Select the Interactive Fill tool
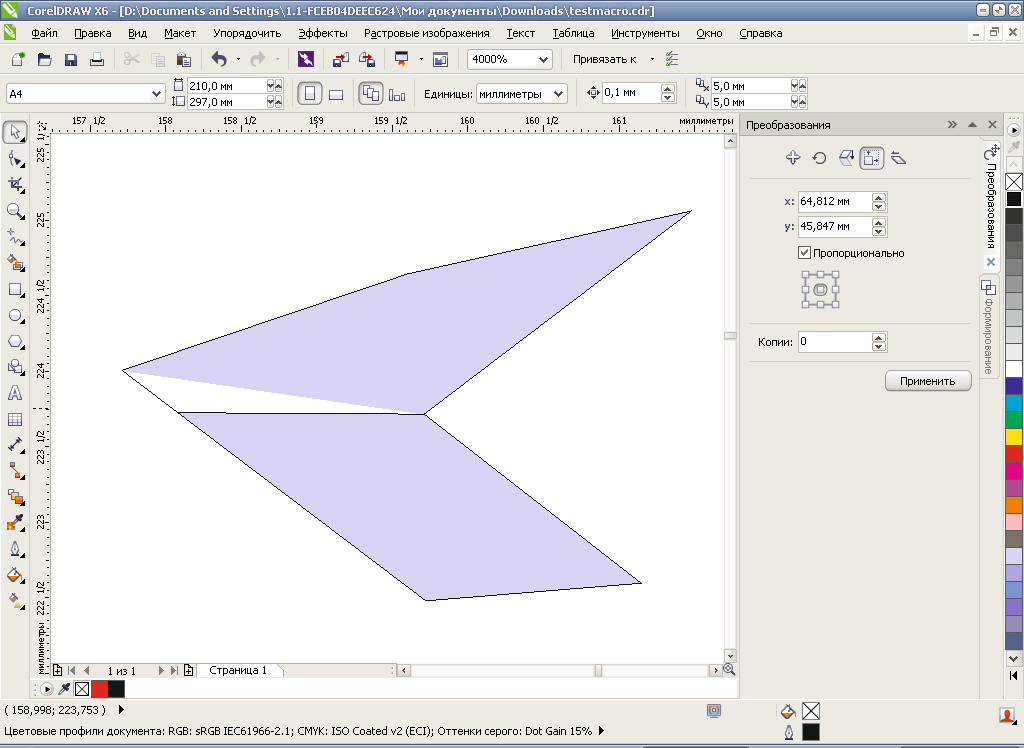Image resolution: width=1024 pixels, height=748 pixels. 15,601
